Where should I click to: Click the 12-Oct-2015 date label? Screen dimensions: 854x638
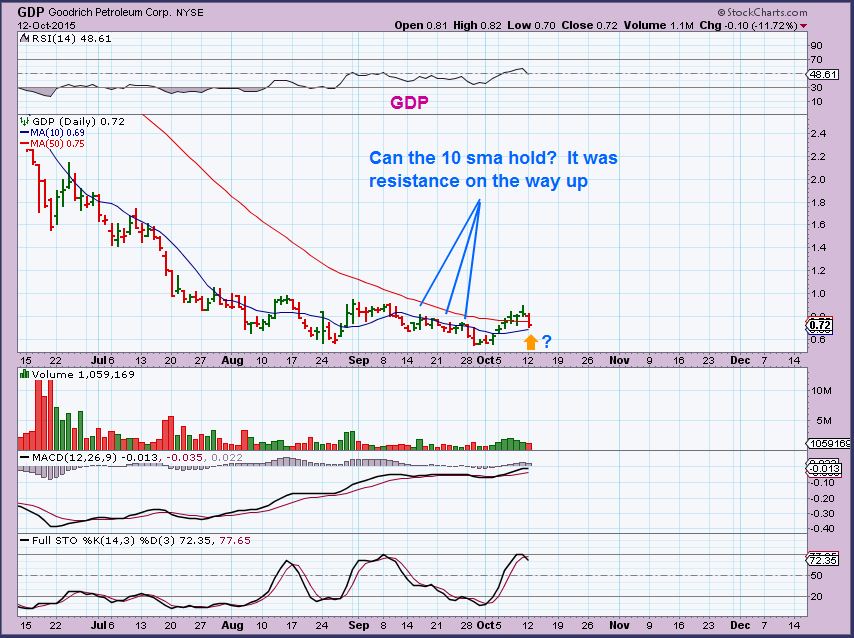point(46,26)
